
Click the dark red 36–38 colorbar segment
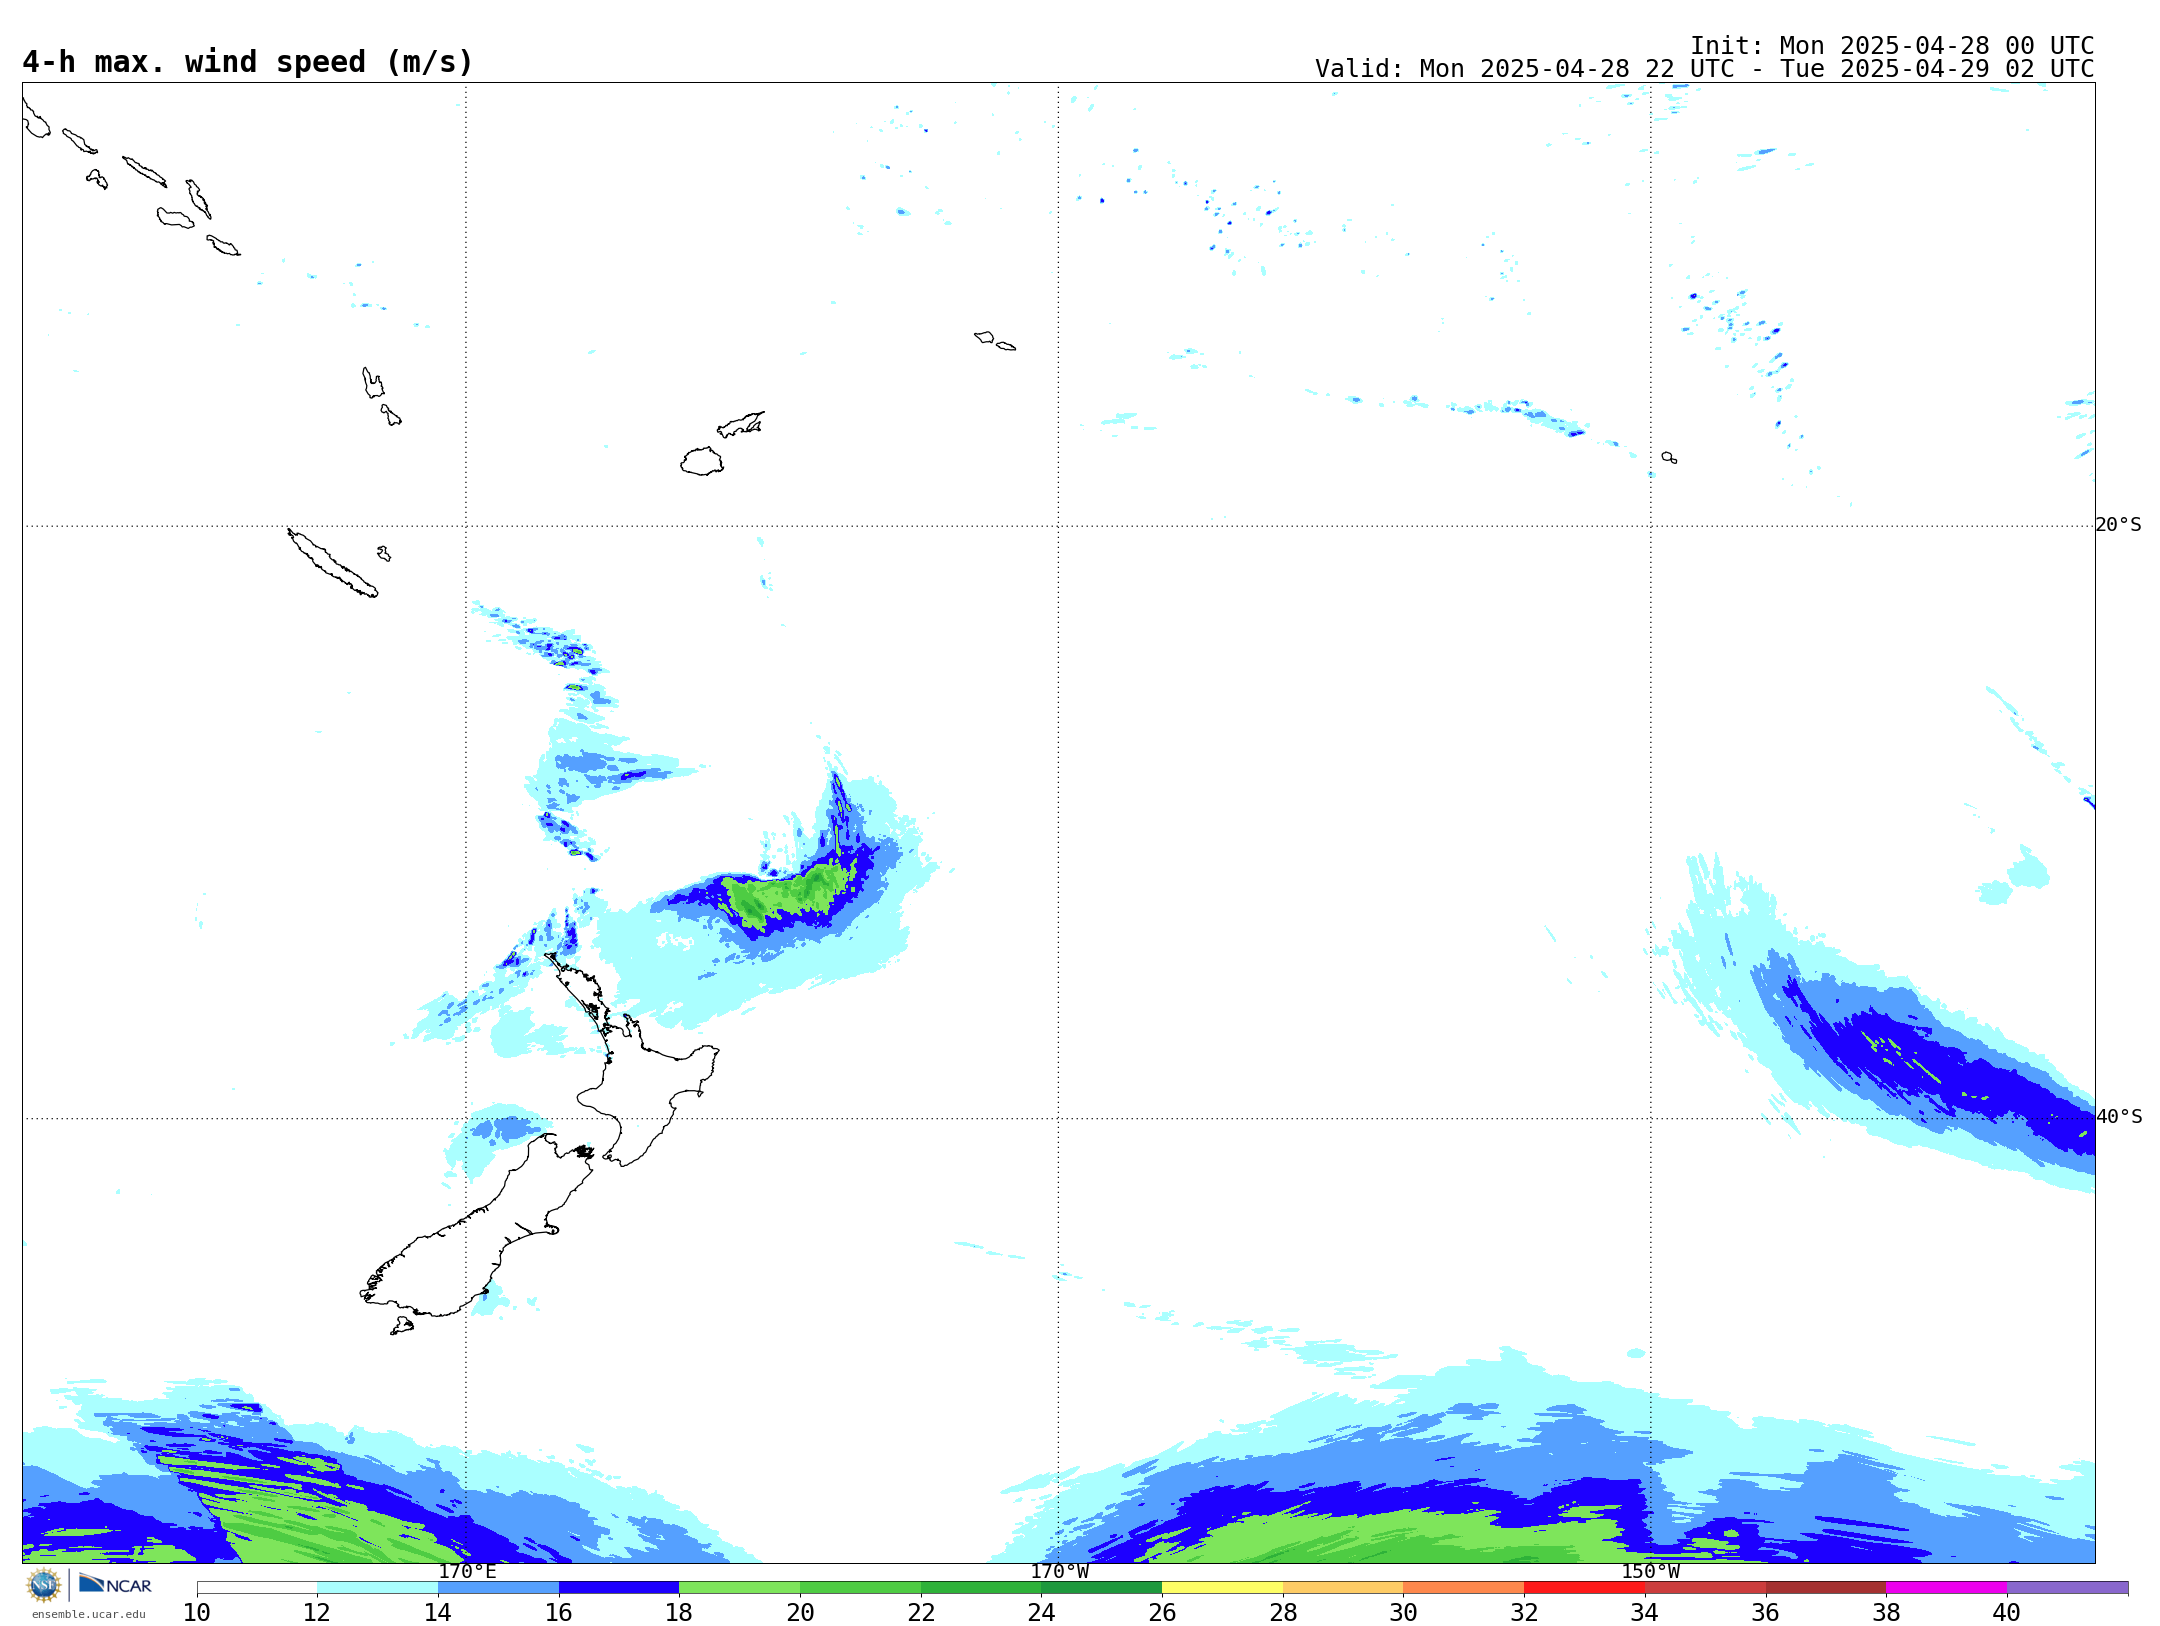click(1825, 1588)
